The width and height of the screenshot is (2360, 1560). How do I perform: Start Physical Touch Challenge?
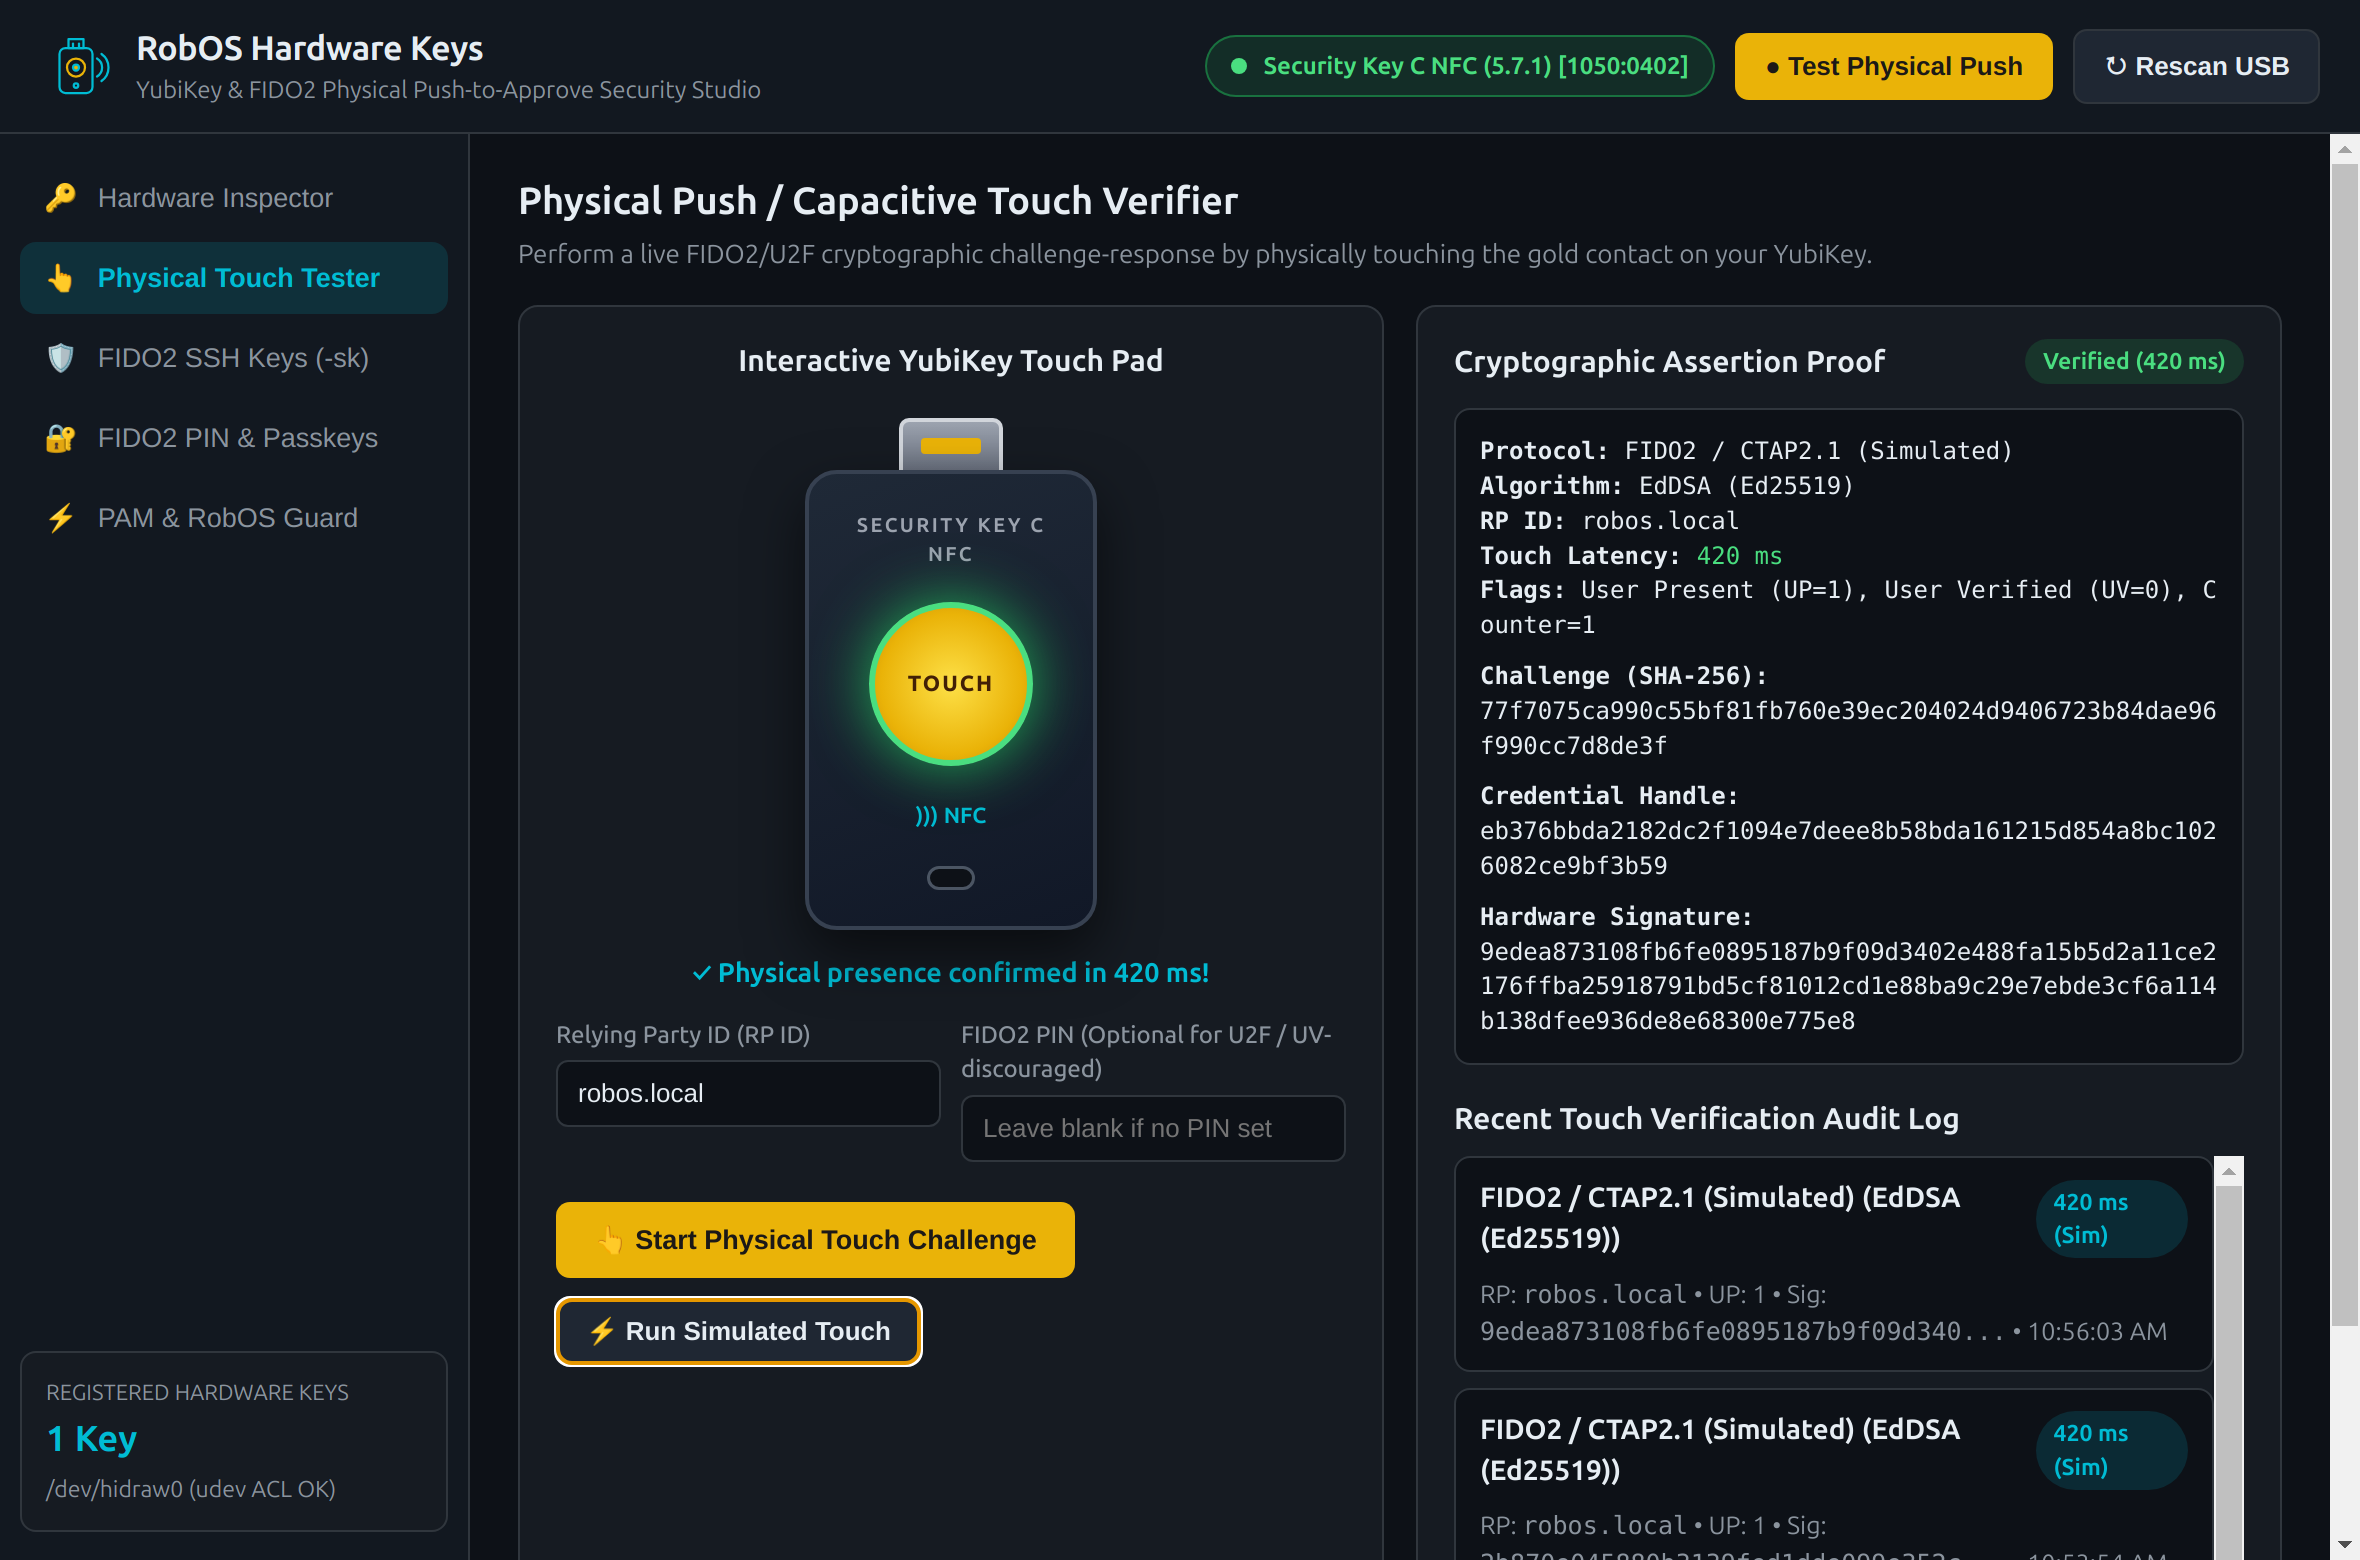point(815,1240)
